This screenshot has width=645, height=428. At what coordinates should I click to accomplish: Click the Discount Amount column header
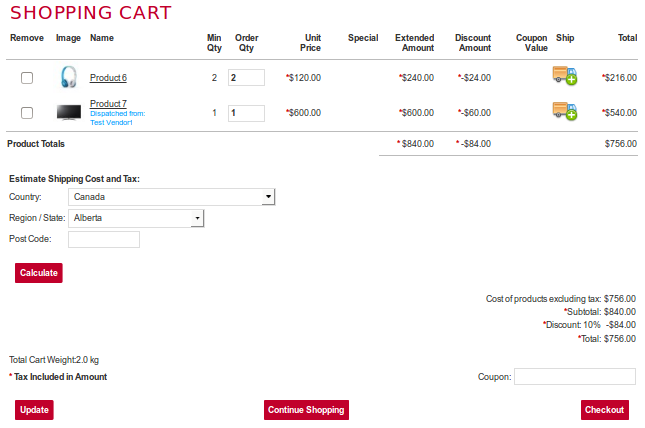point(473,43)
